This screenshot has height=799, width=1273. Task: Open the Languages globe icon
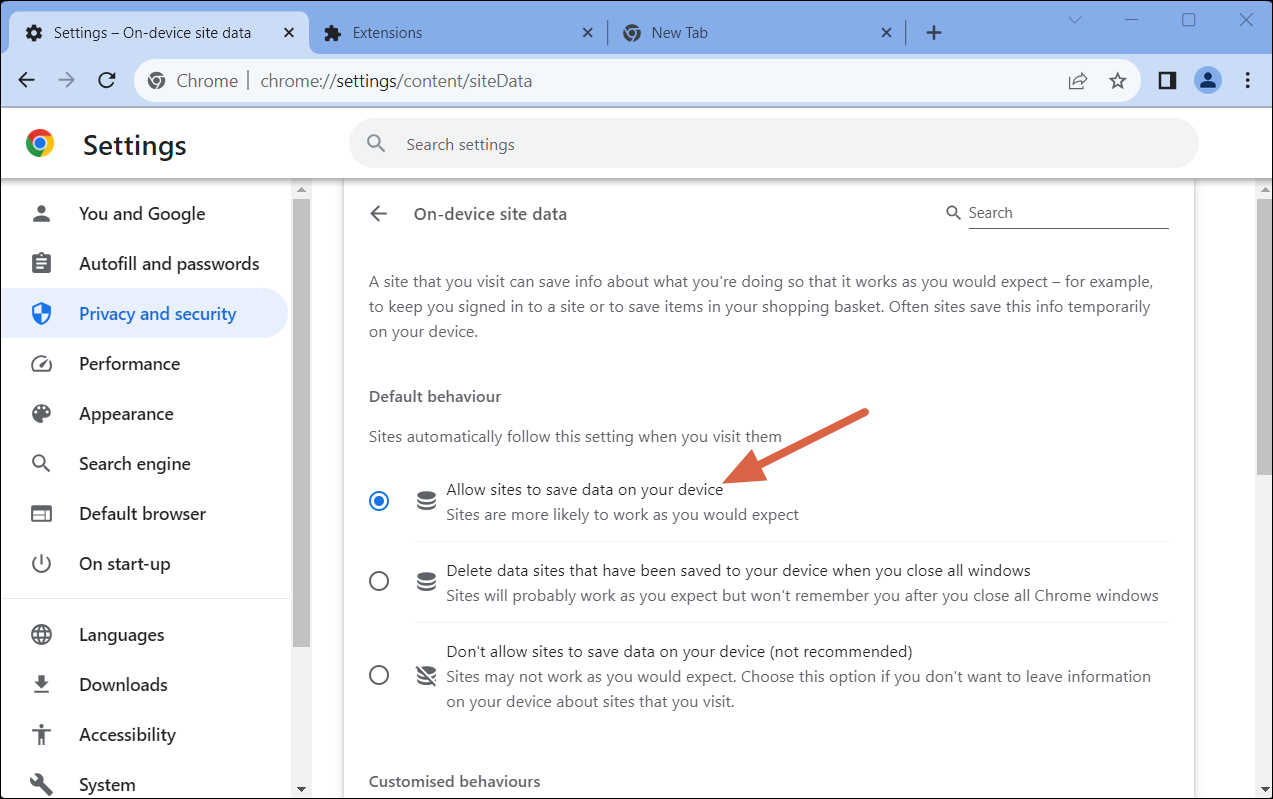click(40, 634)
